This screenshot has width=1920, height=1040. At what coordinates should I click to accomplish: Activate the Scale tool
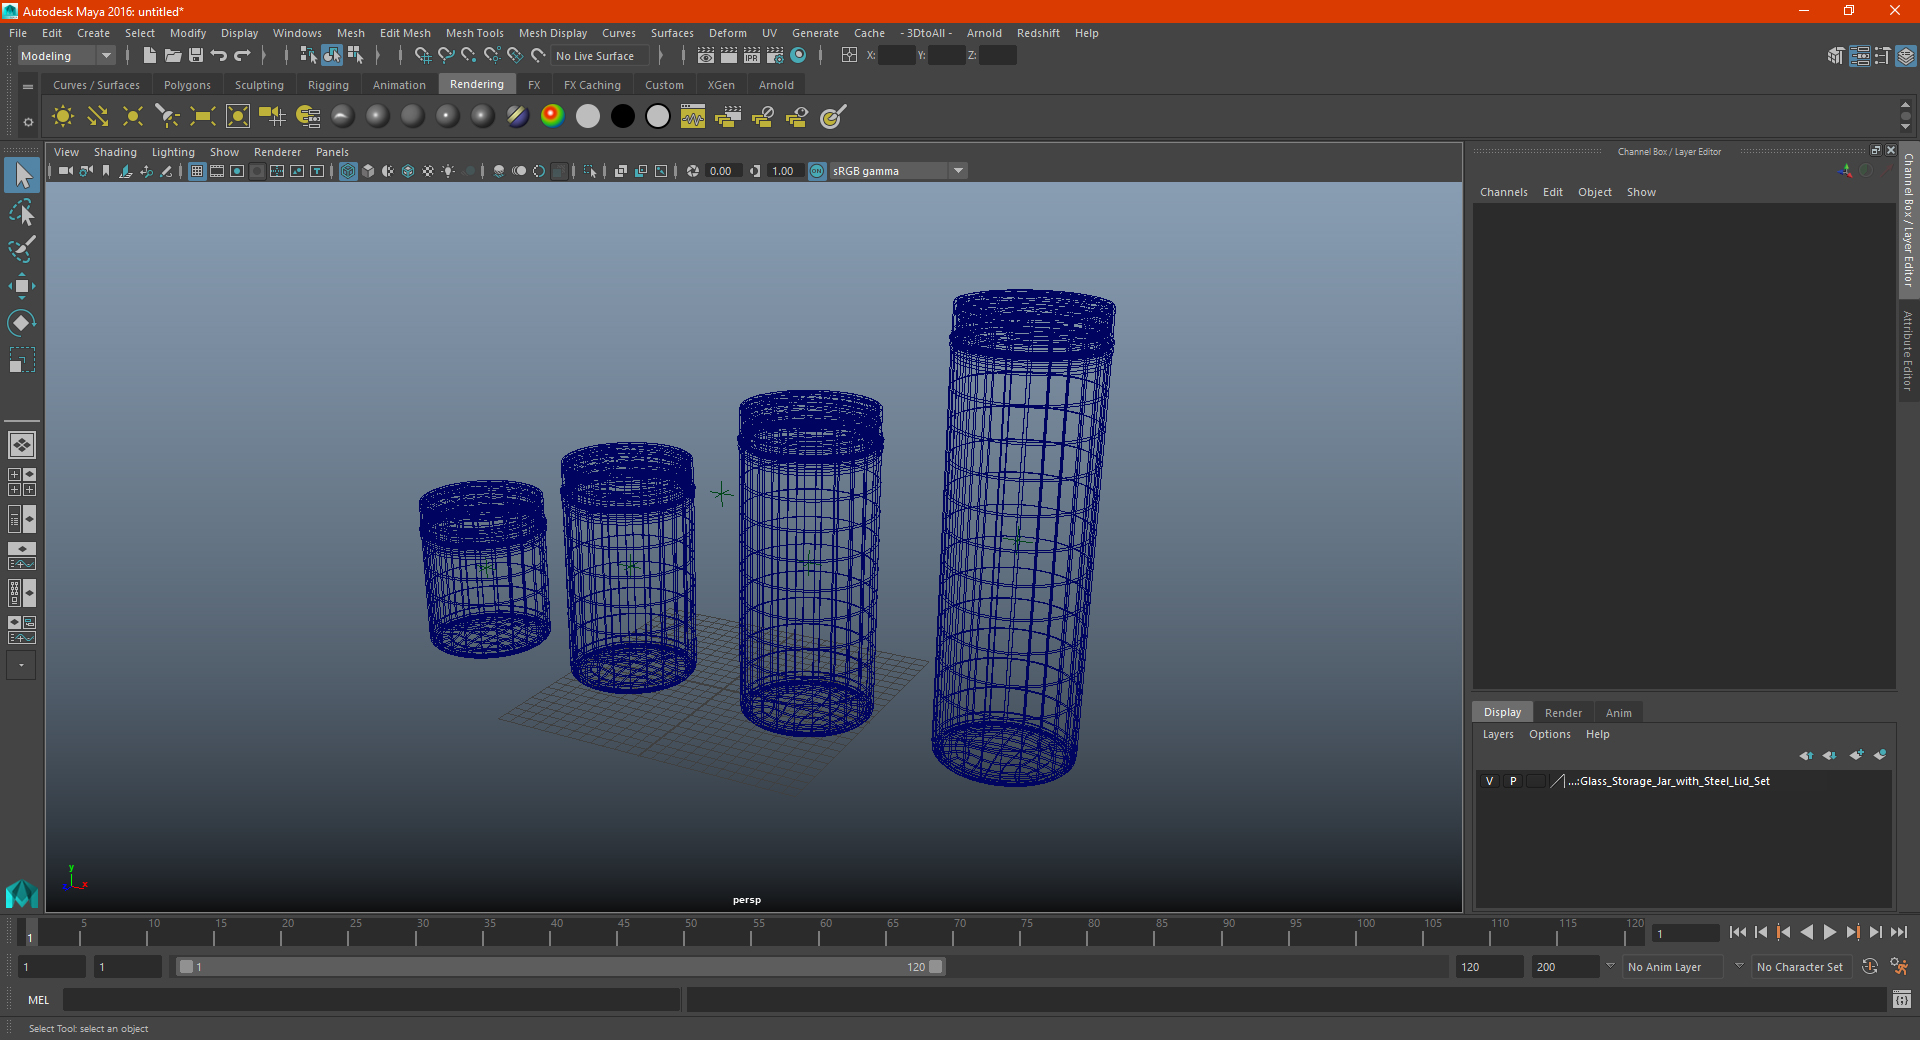[x=22, y=359]
